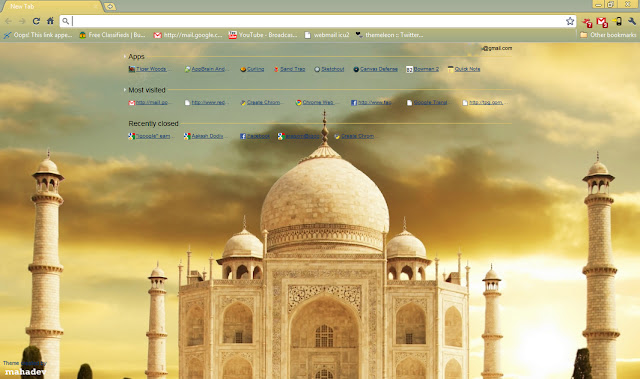The height and width of the screenshot is (379, 640).
Task: Select the New Tab tab
Action: [x=51, y=7]
